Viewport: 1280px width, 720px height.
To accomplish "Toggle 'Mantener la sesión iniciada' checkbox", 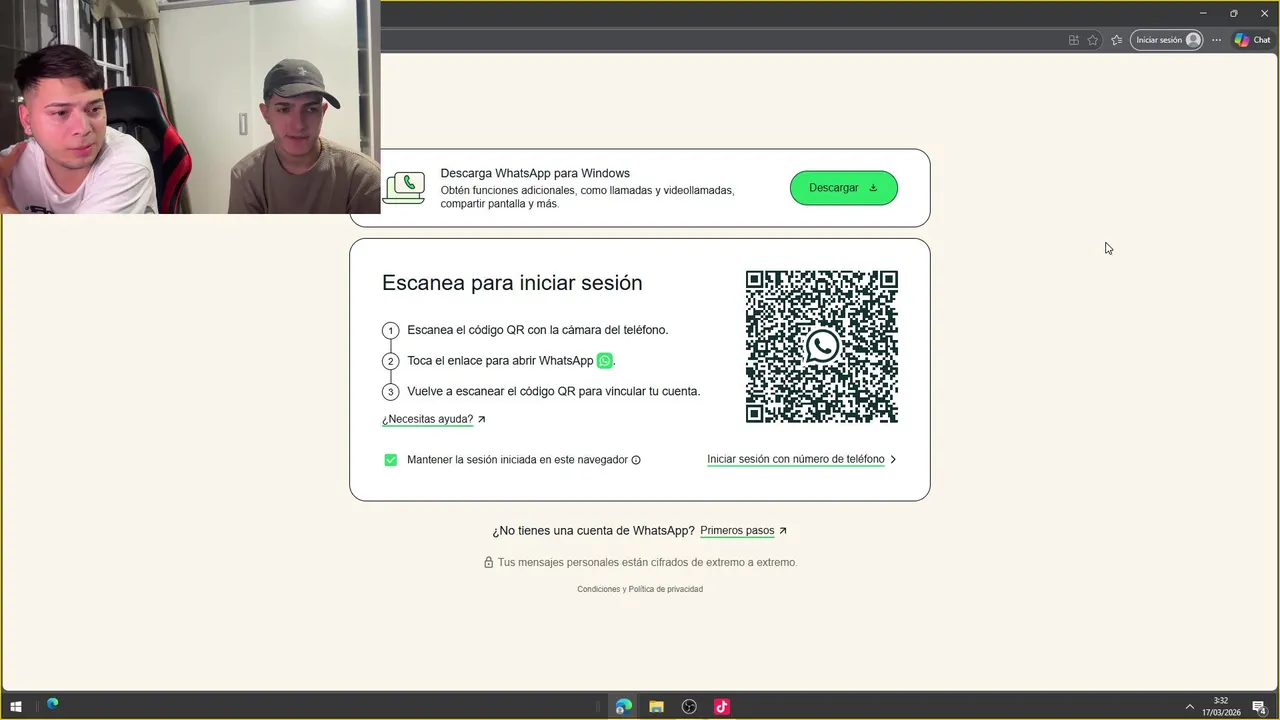I will pos(391,460).
